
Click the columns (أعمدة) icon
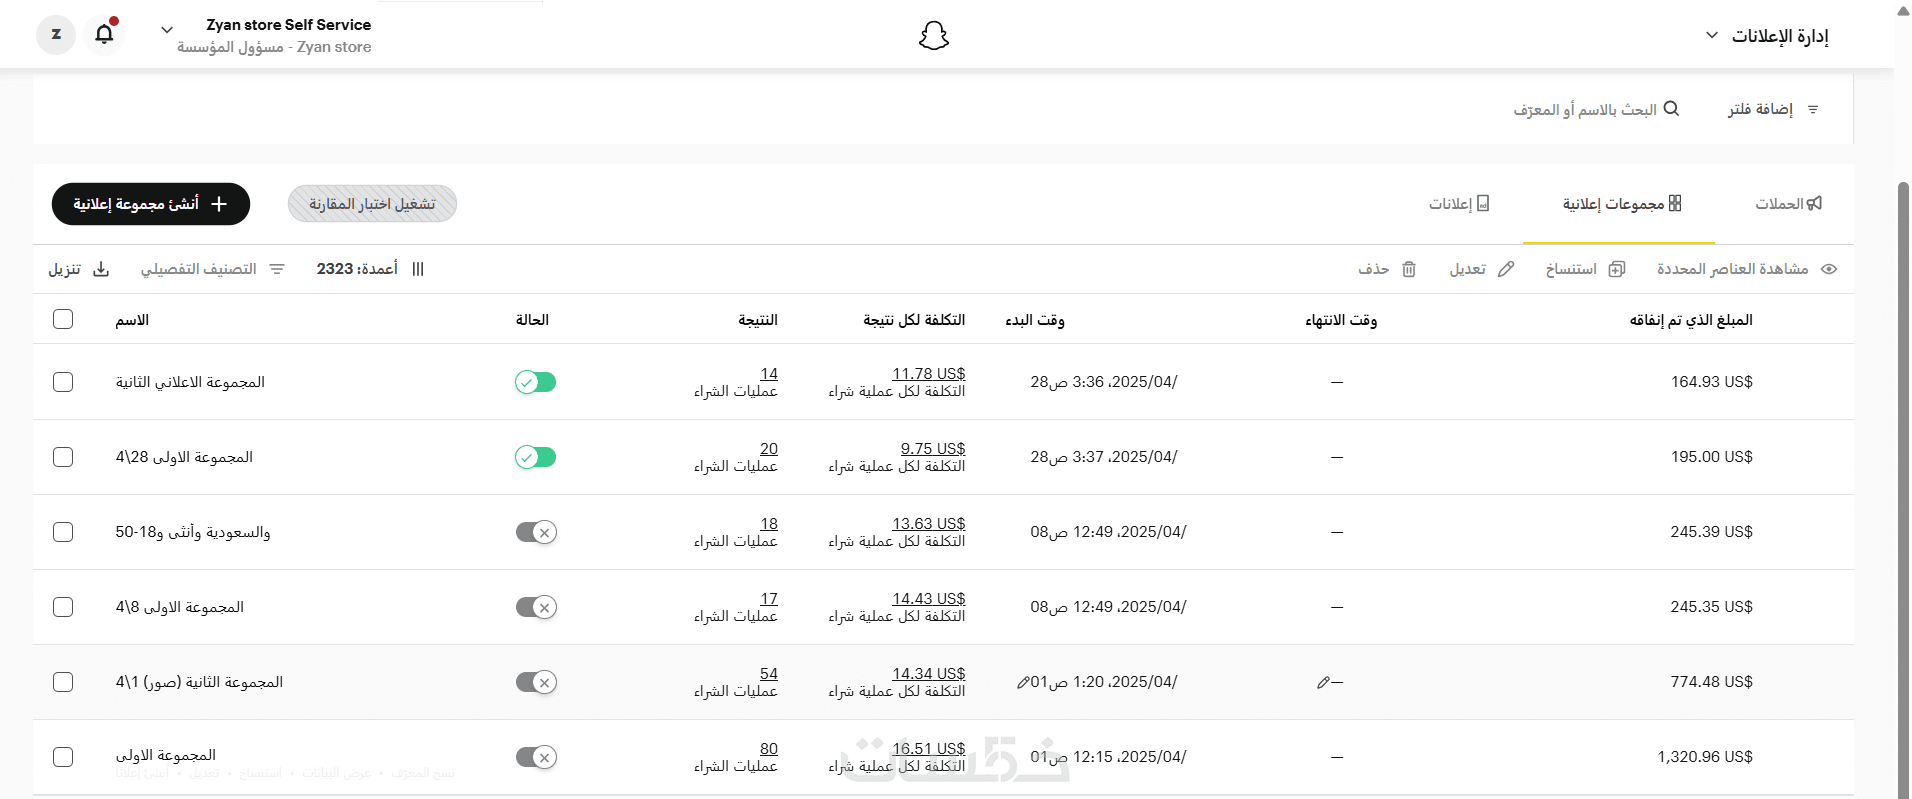[418, 269]
